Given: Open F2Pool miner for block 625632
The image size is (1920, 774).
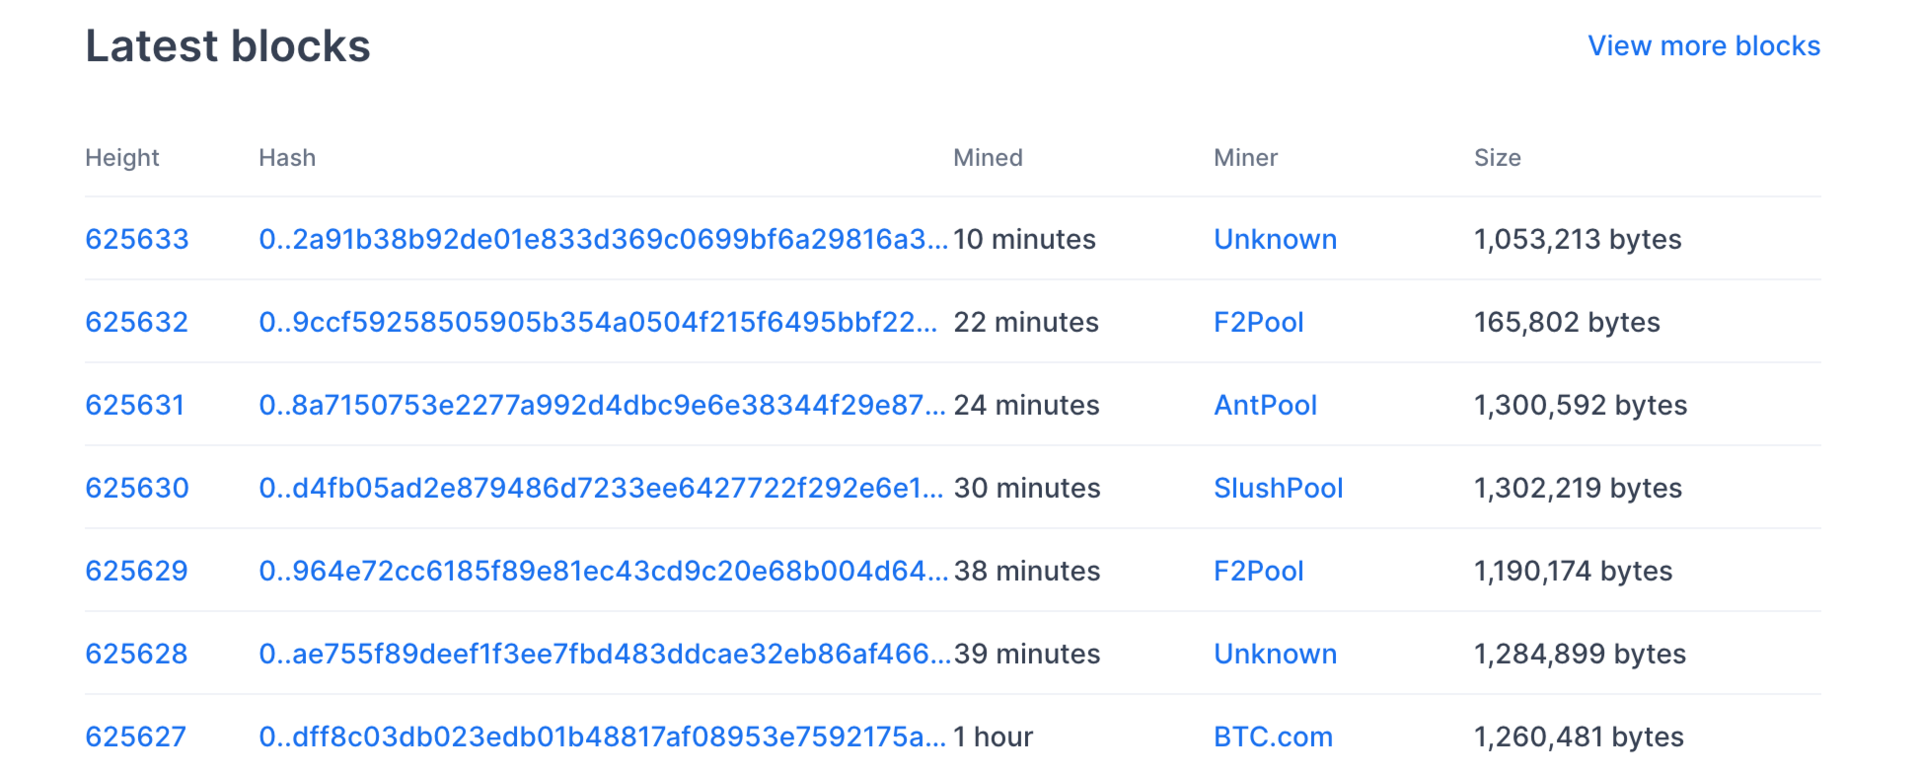Looking at the screenshot, I should (x=1258, y=322).
